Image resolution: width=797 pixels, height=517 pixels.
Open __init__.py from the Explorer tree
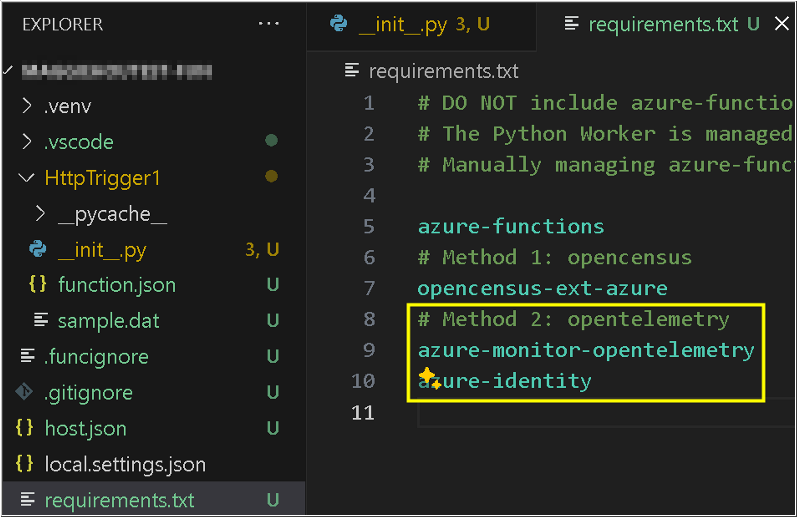point(102,250)
